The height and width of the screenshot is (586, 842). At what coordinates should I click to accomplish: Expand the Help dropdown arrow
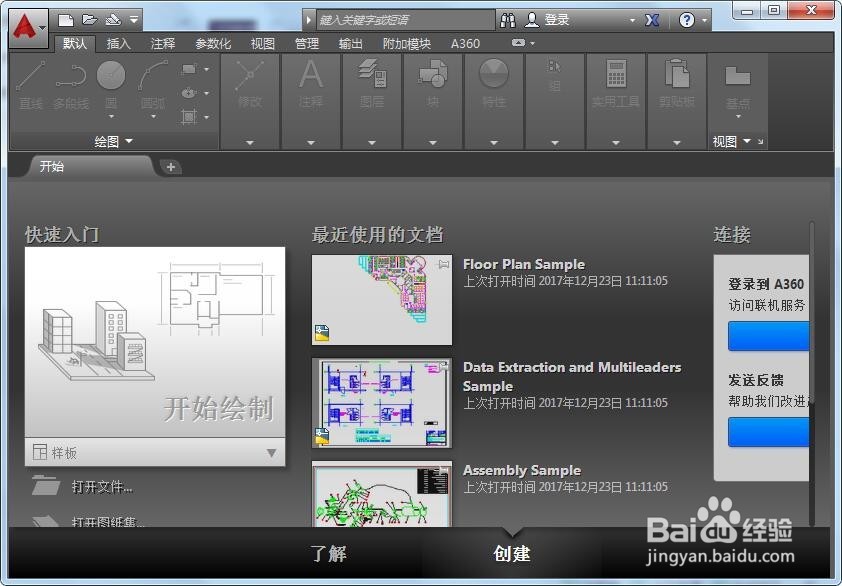(705, 20)
